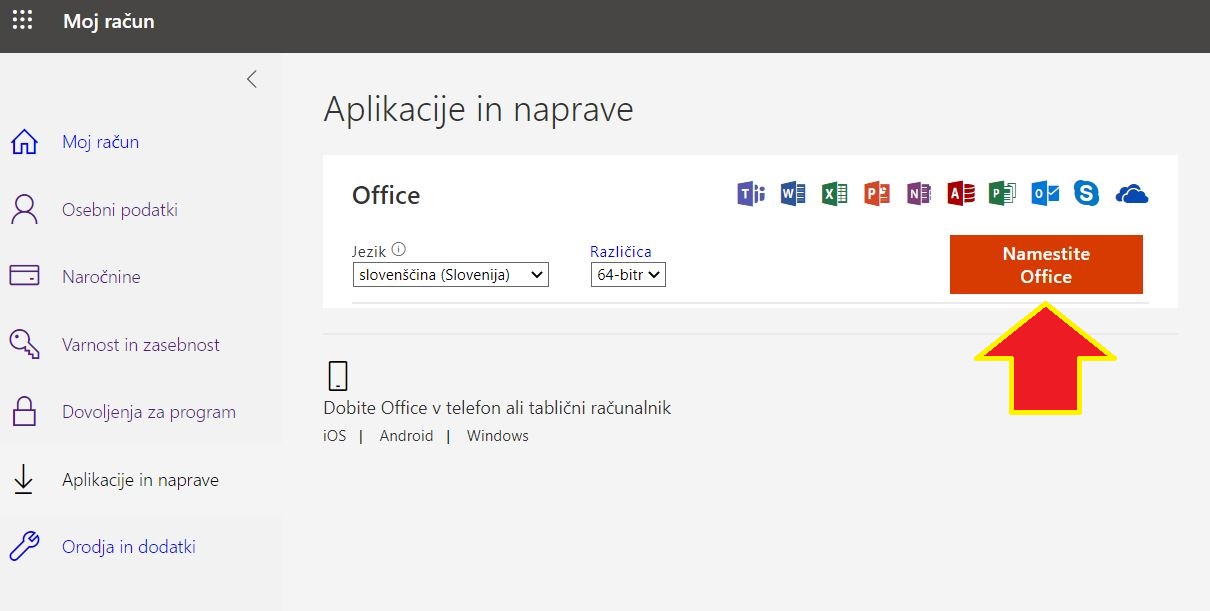The height and width of the screenshot is (611, 1210).
Task: Click the phone device icon
Action: point(338,376)
